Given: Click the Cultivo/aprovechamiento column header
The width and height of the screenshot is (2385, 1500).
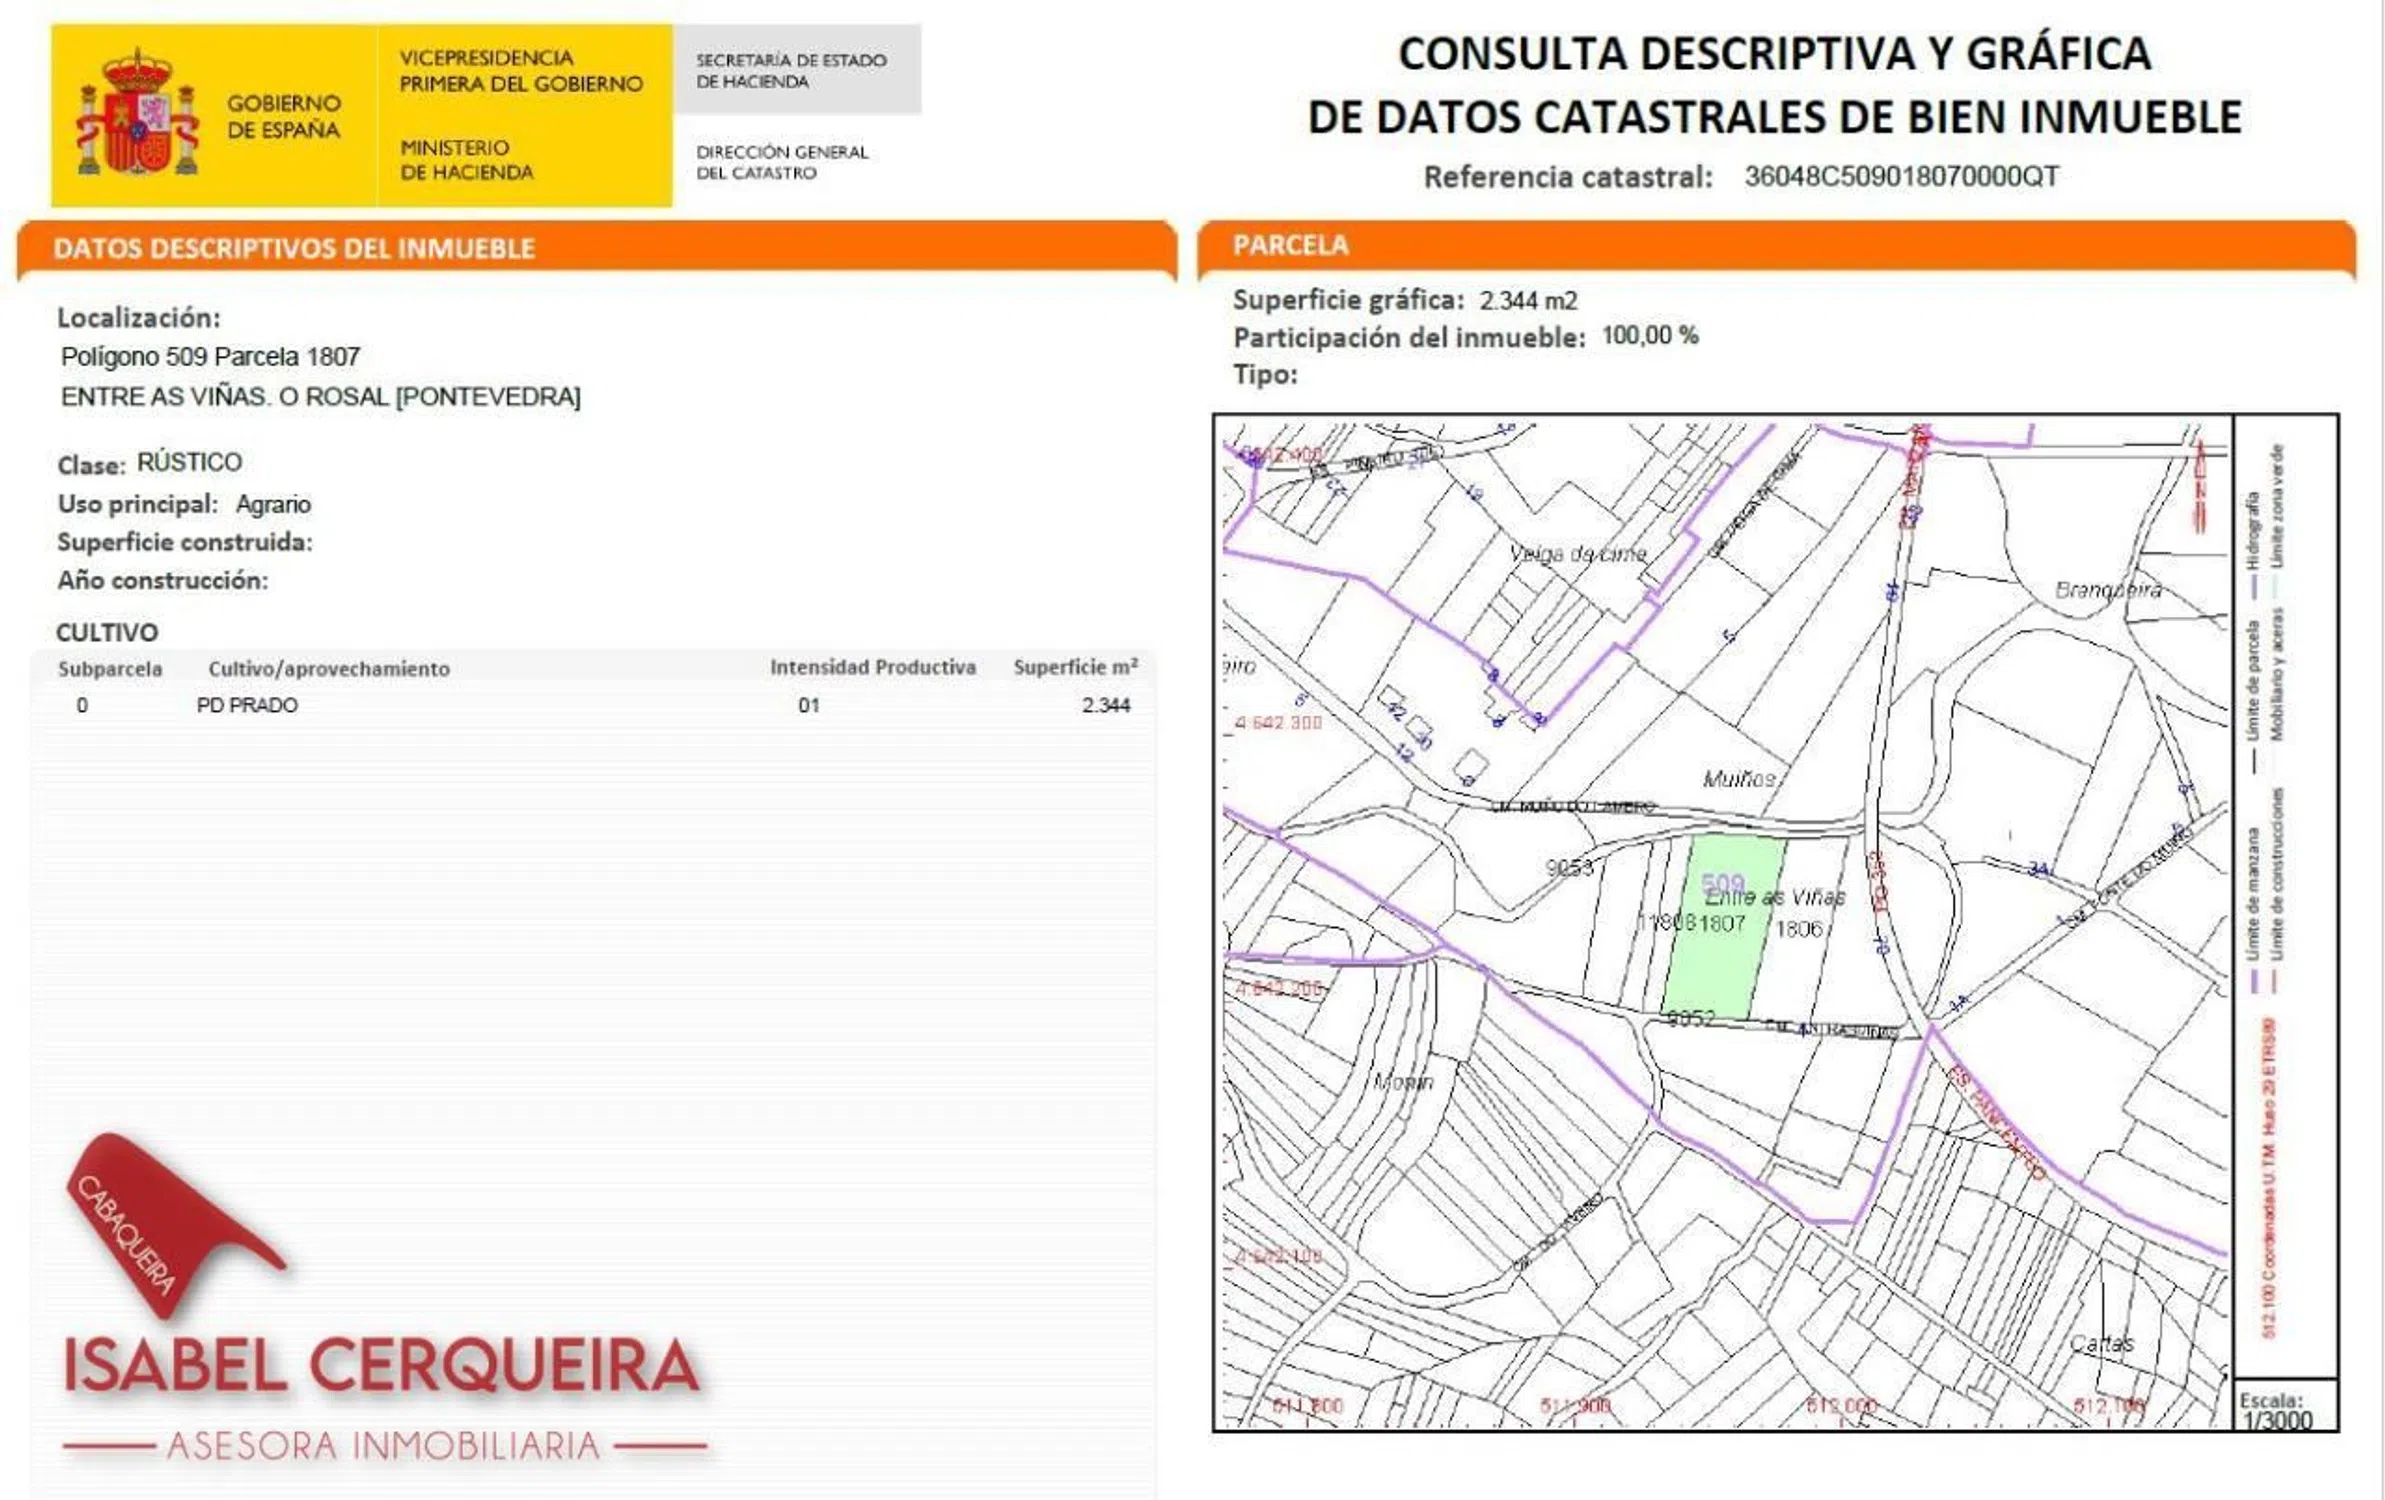Looking at the screenshot, I should pos(329,669).
